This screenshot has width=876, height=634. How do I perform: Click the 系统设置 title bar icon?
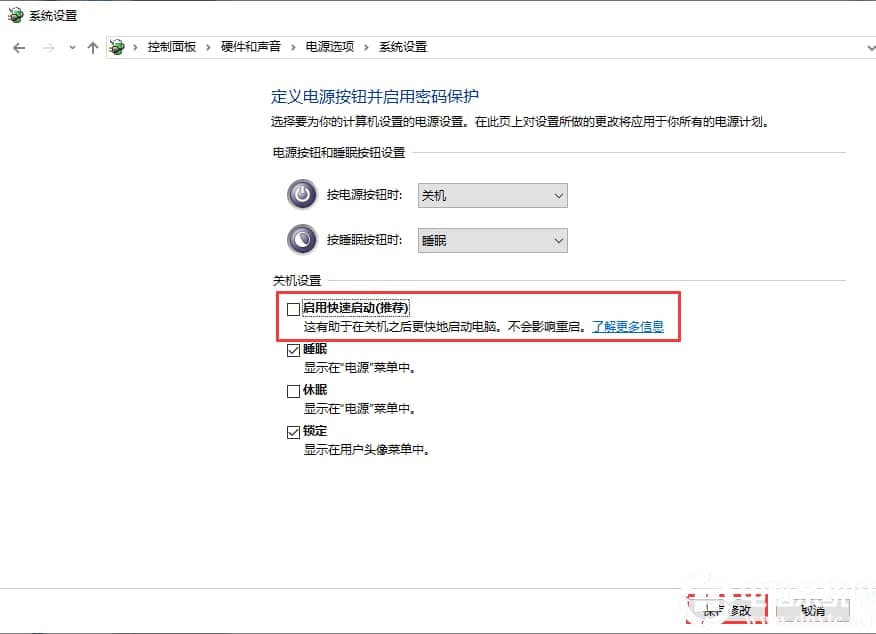[x=16, y=15]
